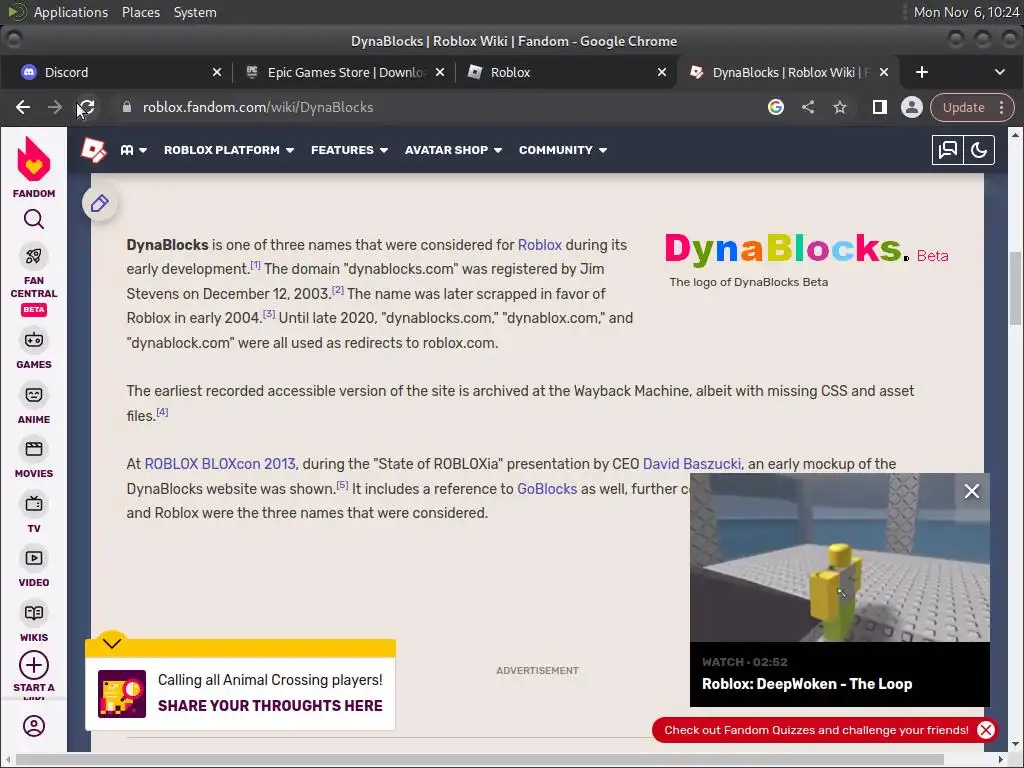This screenshot has width=1024, height=768.
Task: Share this page icon in Chrome
Action: pyautogui.click(x=808, y=107)
